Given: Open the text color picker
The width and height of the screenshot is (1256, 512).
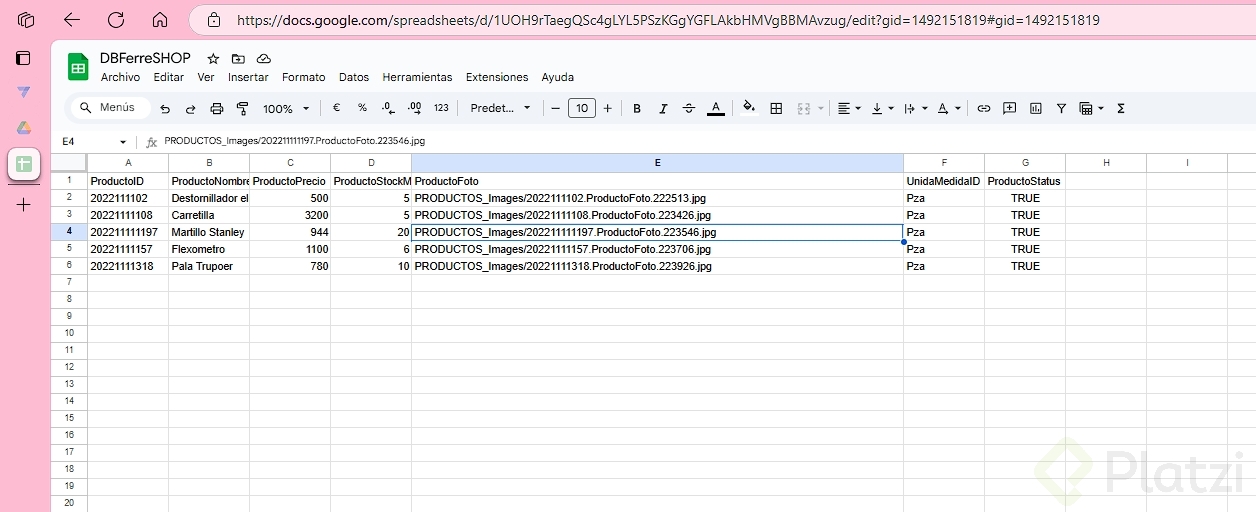Looking at the screenshot, I should [x=715, y=108].
